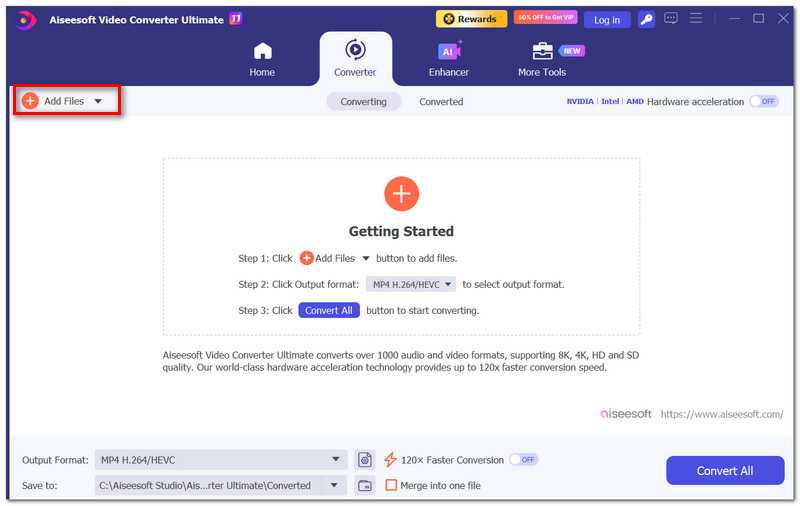Image resolution: width=800 pixels, height=506 pixels.
Task: Click the Getting Started heading
Action: pos(402,231)
